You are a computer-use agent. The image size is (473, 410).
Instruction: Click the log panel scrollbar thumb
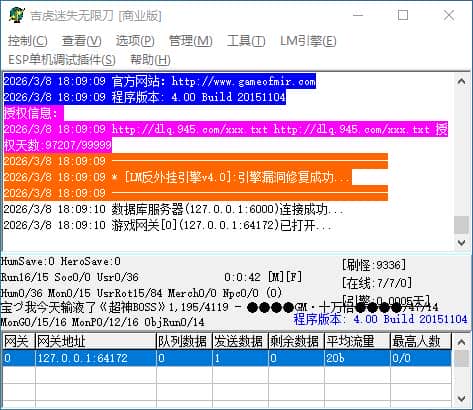(461, 225)
